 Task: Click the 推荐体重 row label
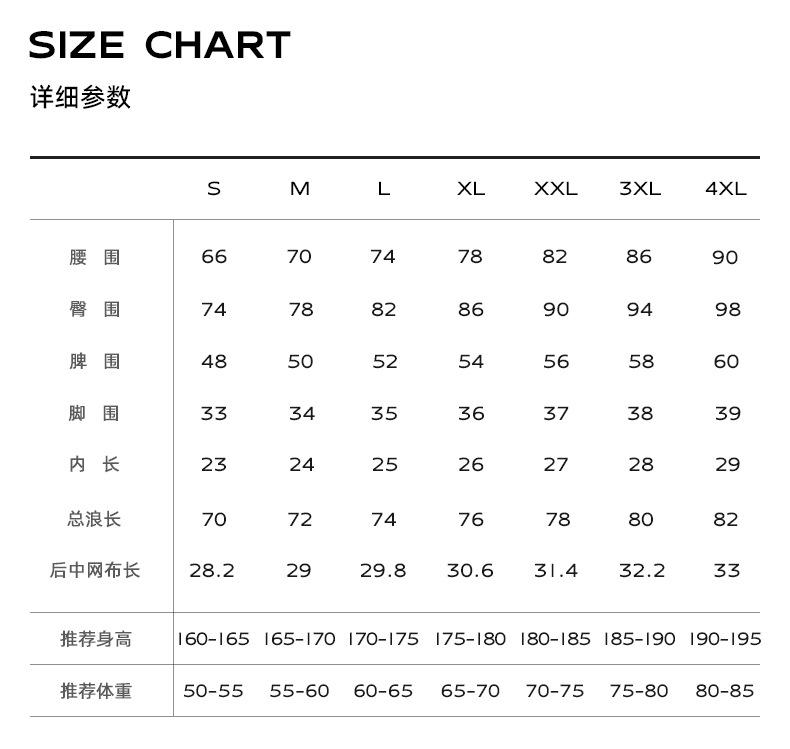tap(96, 691)
